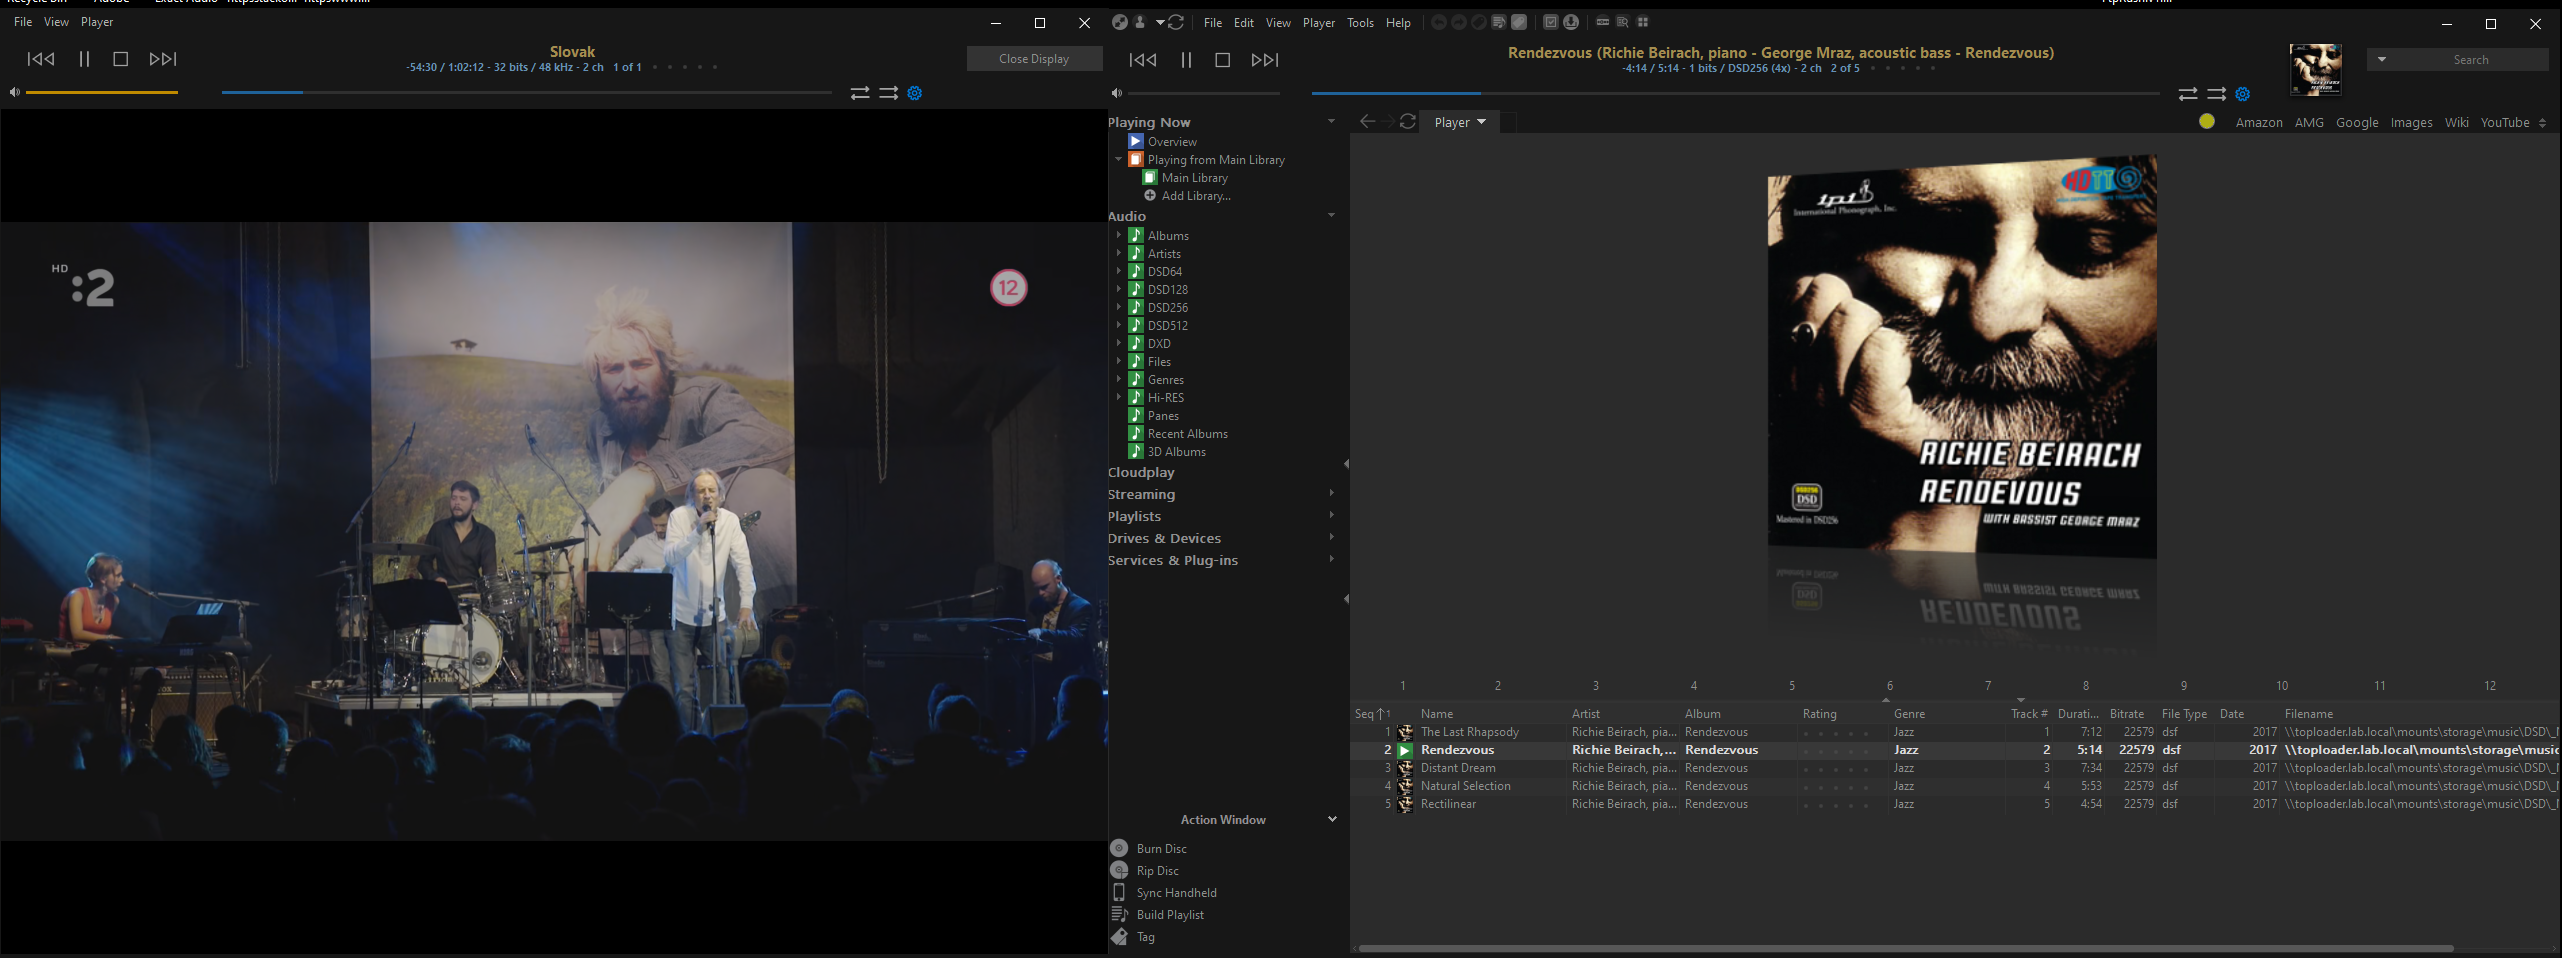Viewport: 2562px width, 958px height.
Task: Open the settings gear in the Slovak display window
Action: coord(914,93)
